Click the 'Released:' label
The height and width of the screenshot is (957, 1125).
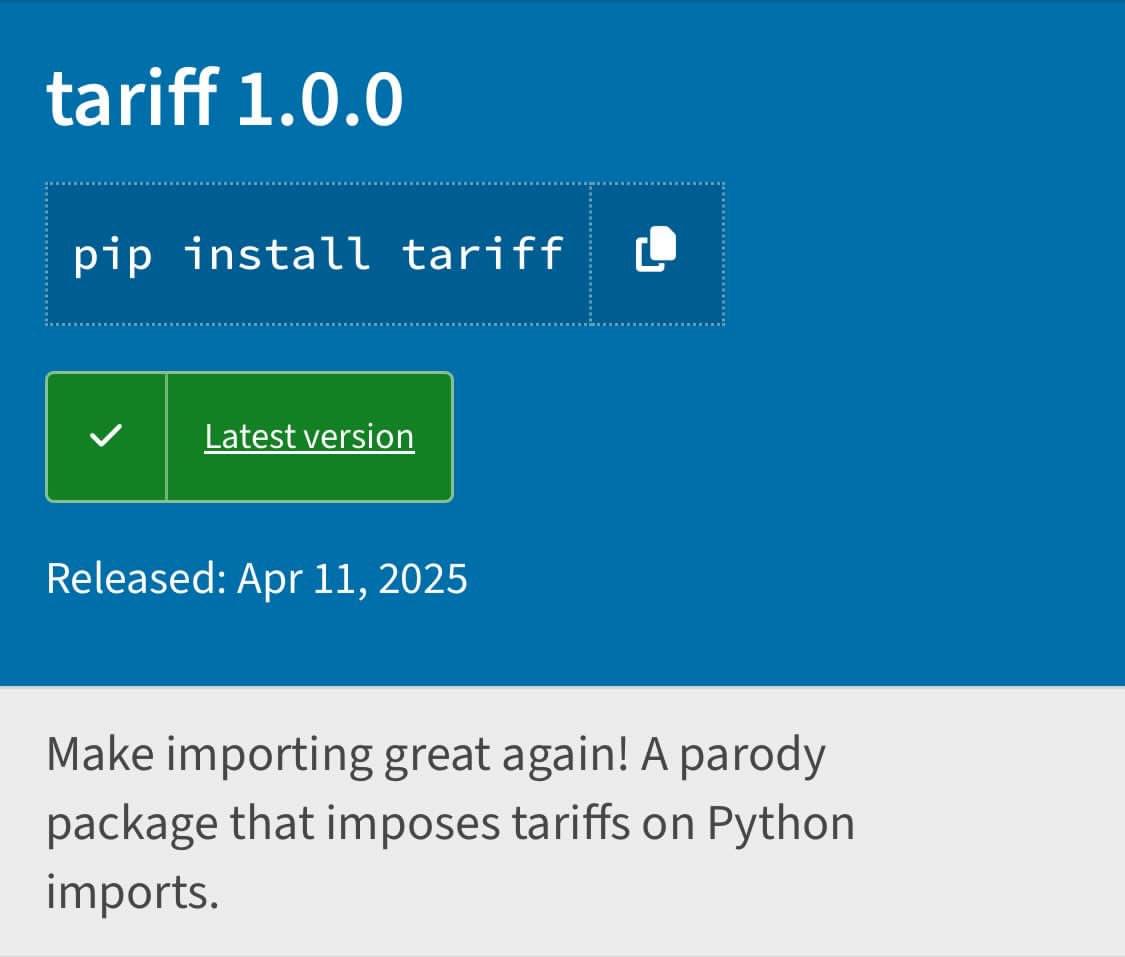136,578
